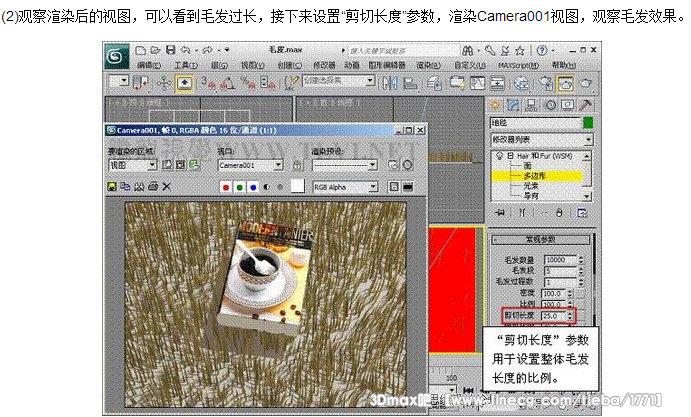Click the New Scene icon in title bar
Image resolution: width=691 pixels, height=417 pixels.
tap(140, 50)
